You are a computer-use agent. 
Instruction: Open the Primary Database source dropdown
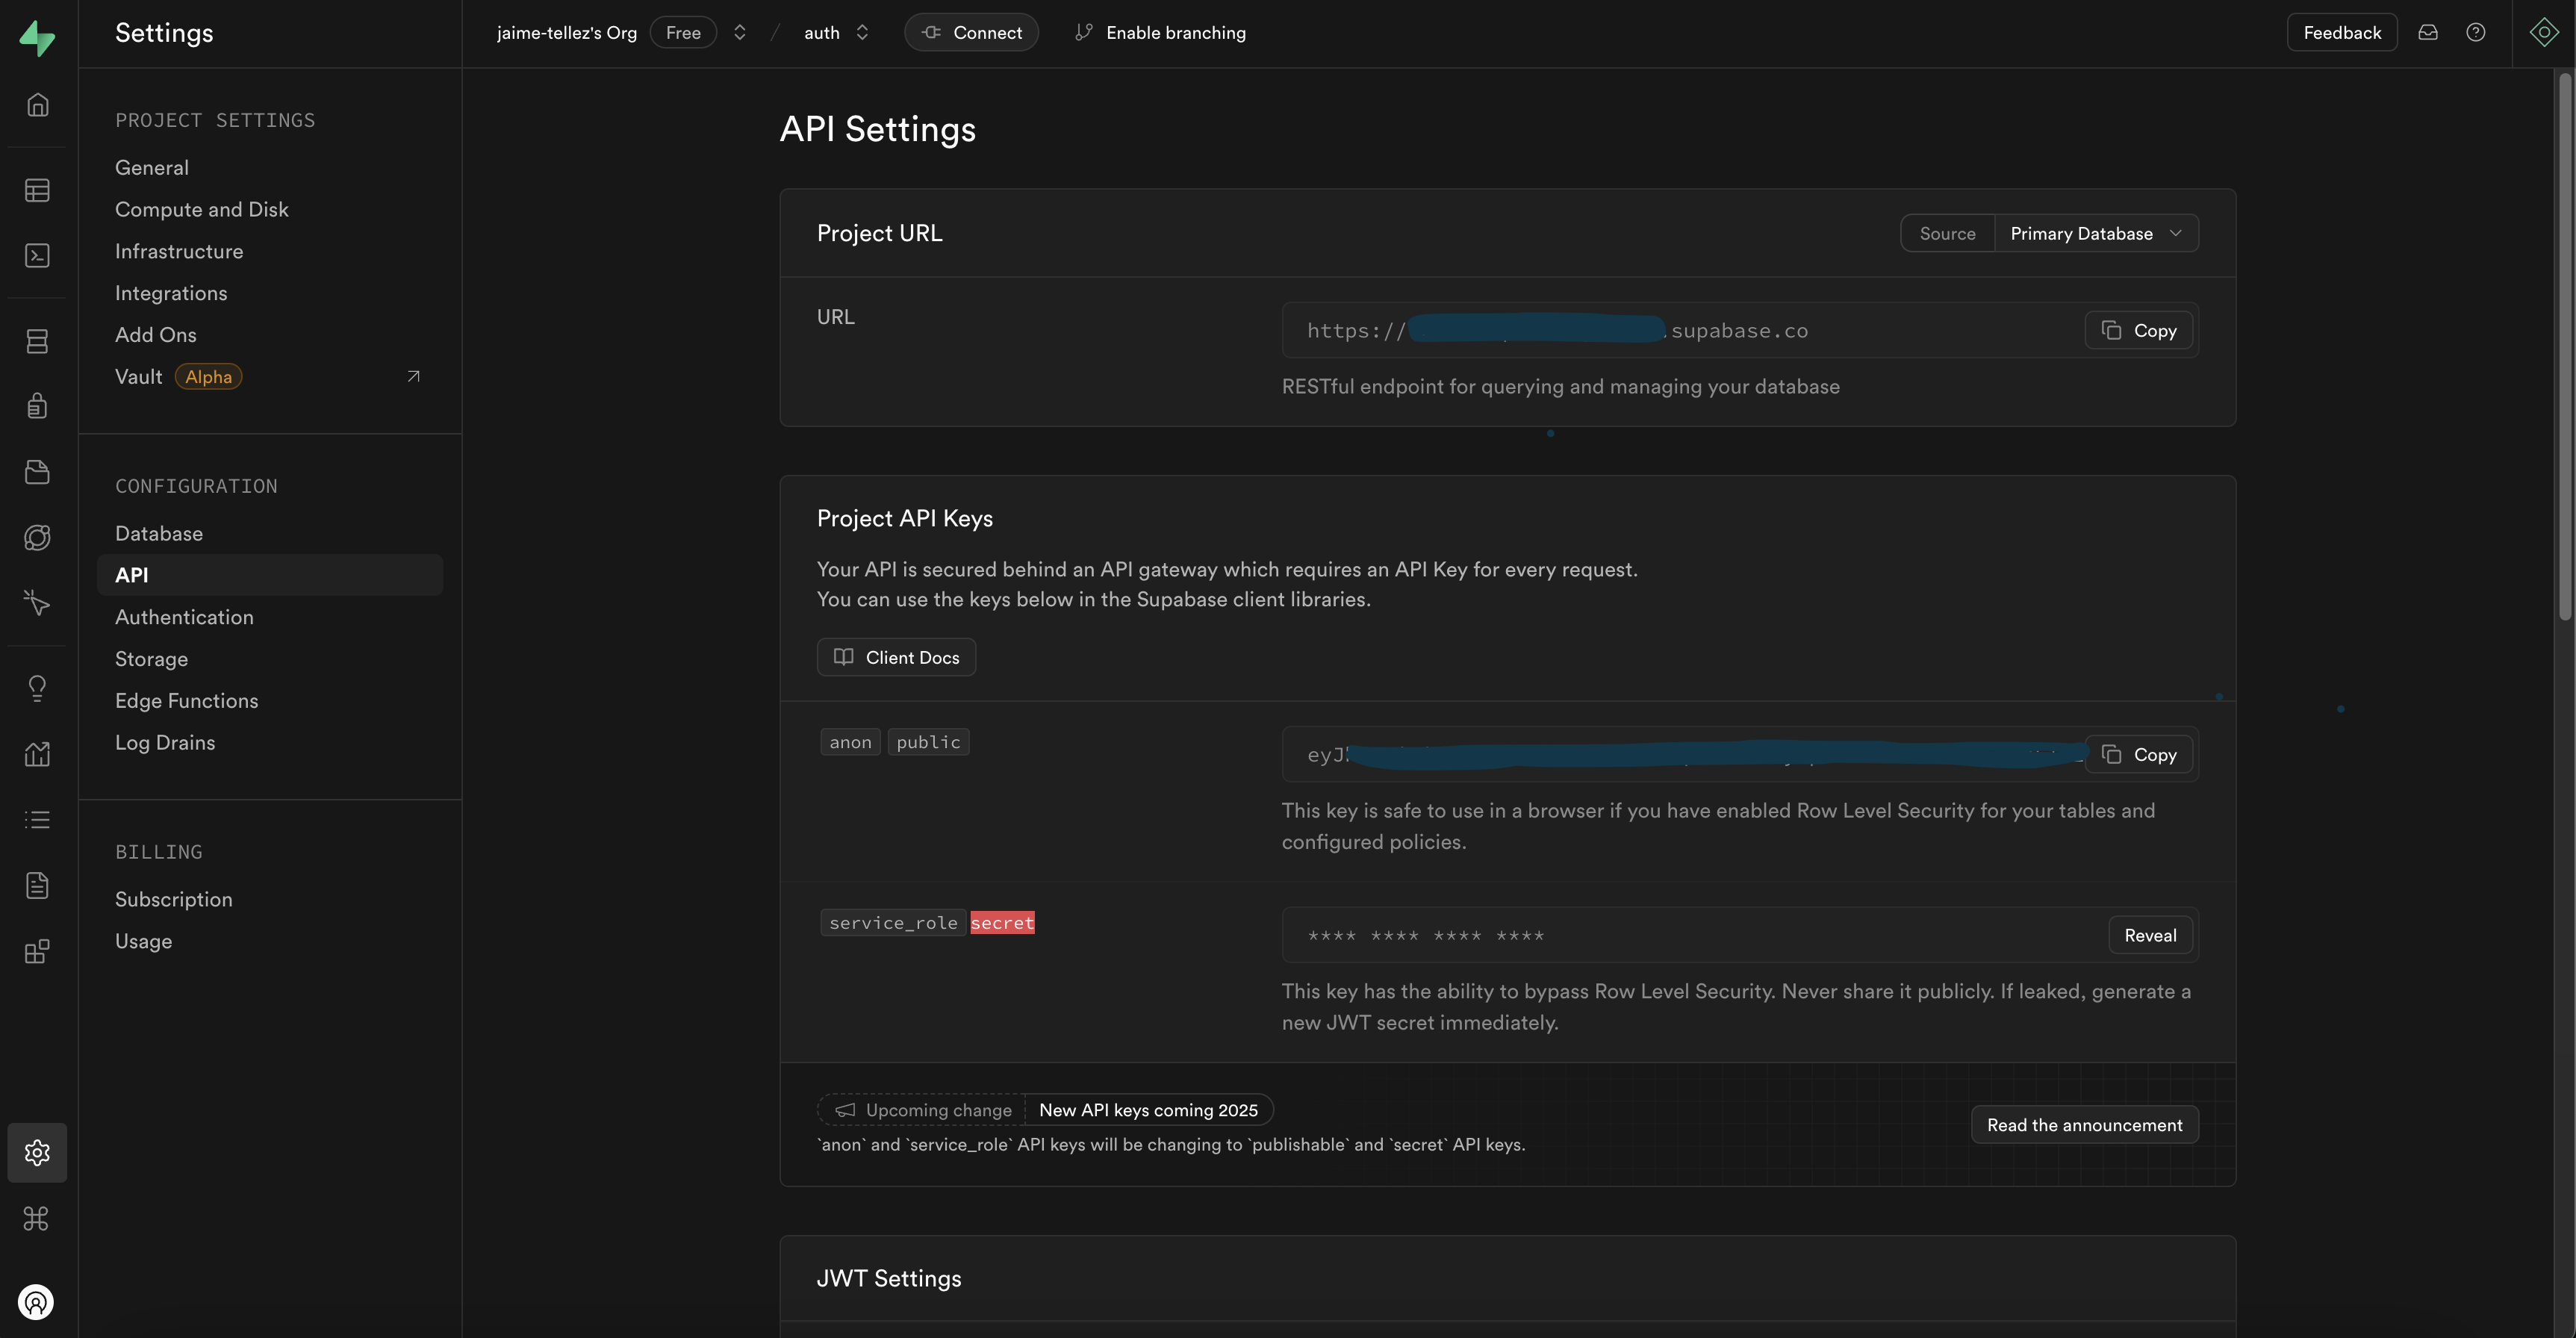2096,233
